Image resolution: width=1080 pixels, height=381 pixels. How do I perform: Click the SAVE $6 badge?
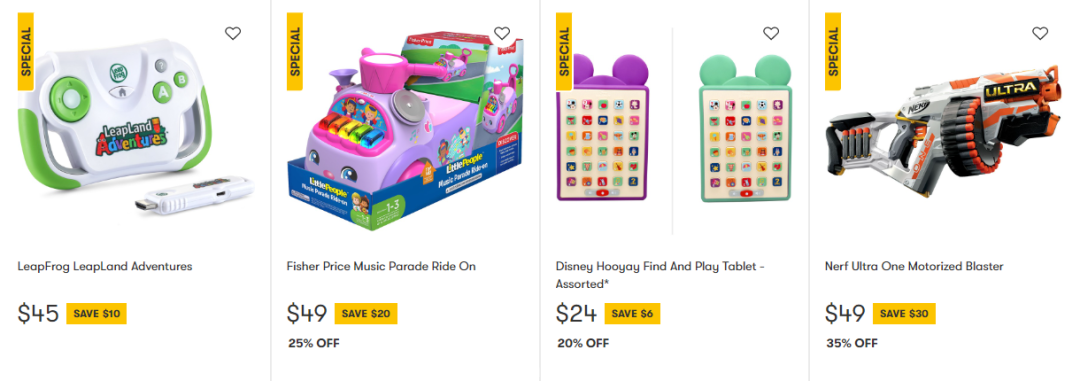[x=632, y=313]
